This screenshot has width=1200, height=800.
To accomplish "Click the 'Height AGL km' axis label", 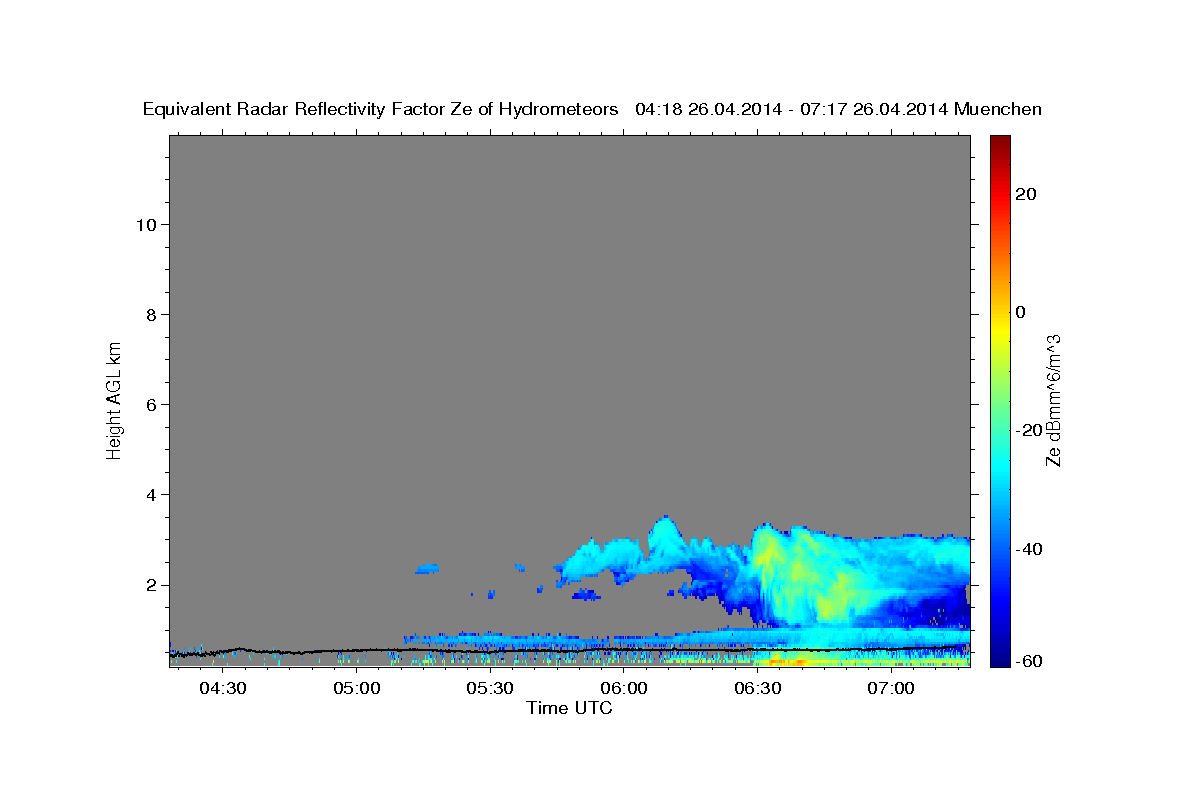I will pos(114,399).
